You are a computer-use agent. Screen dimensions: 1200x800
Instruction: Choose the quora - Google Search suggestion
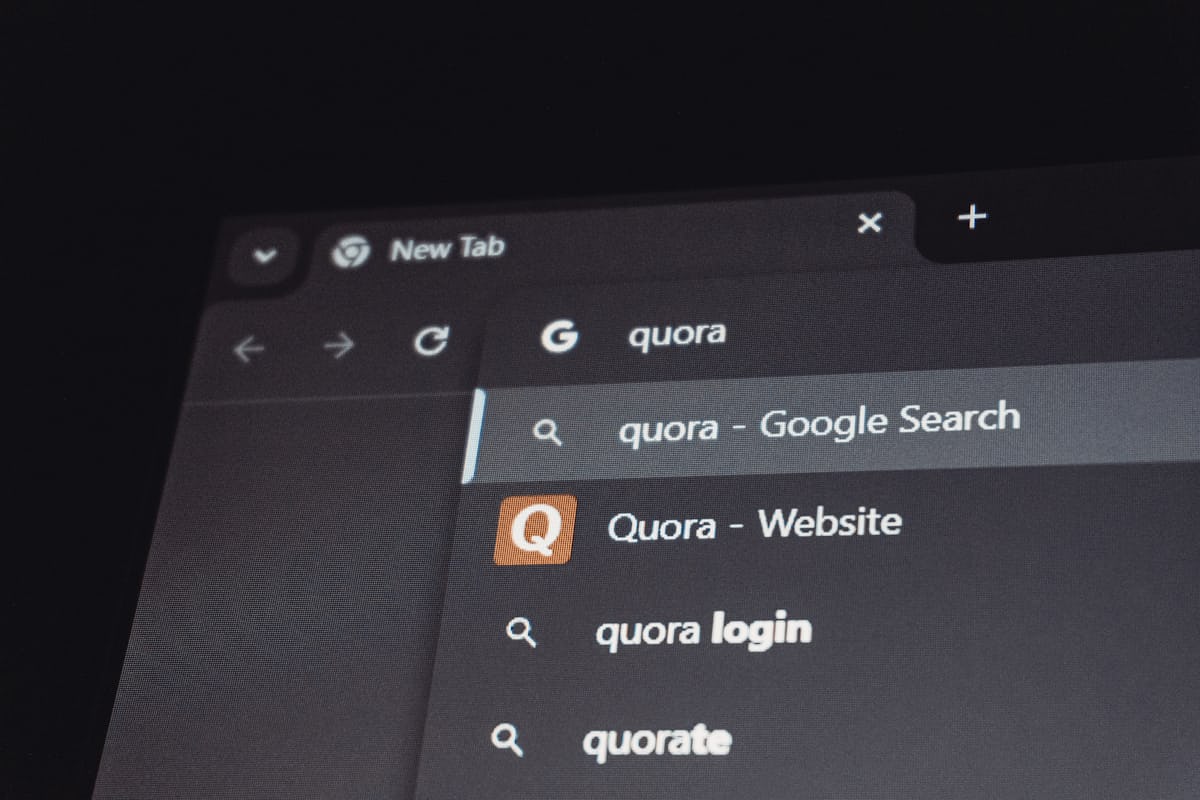[x=835, y=423]
